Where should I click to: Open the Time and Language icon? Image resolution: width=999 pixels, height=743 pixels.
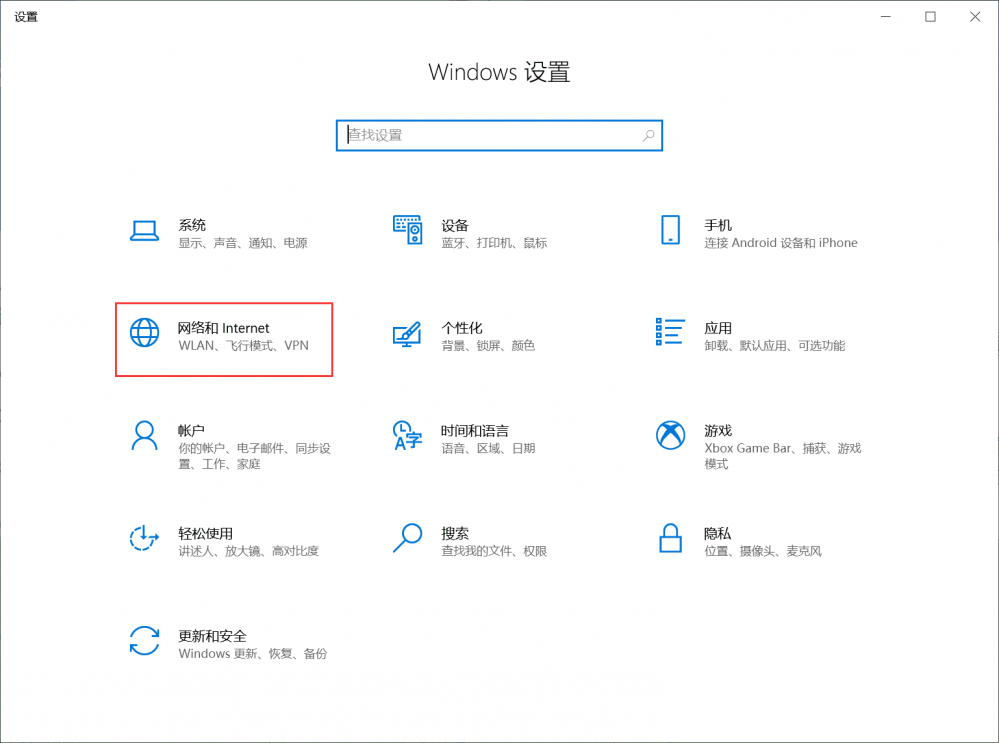tap(407, 436)
